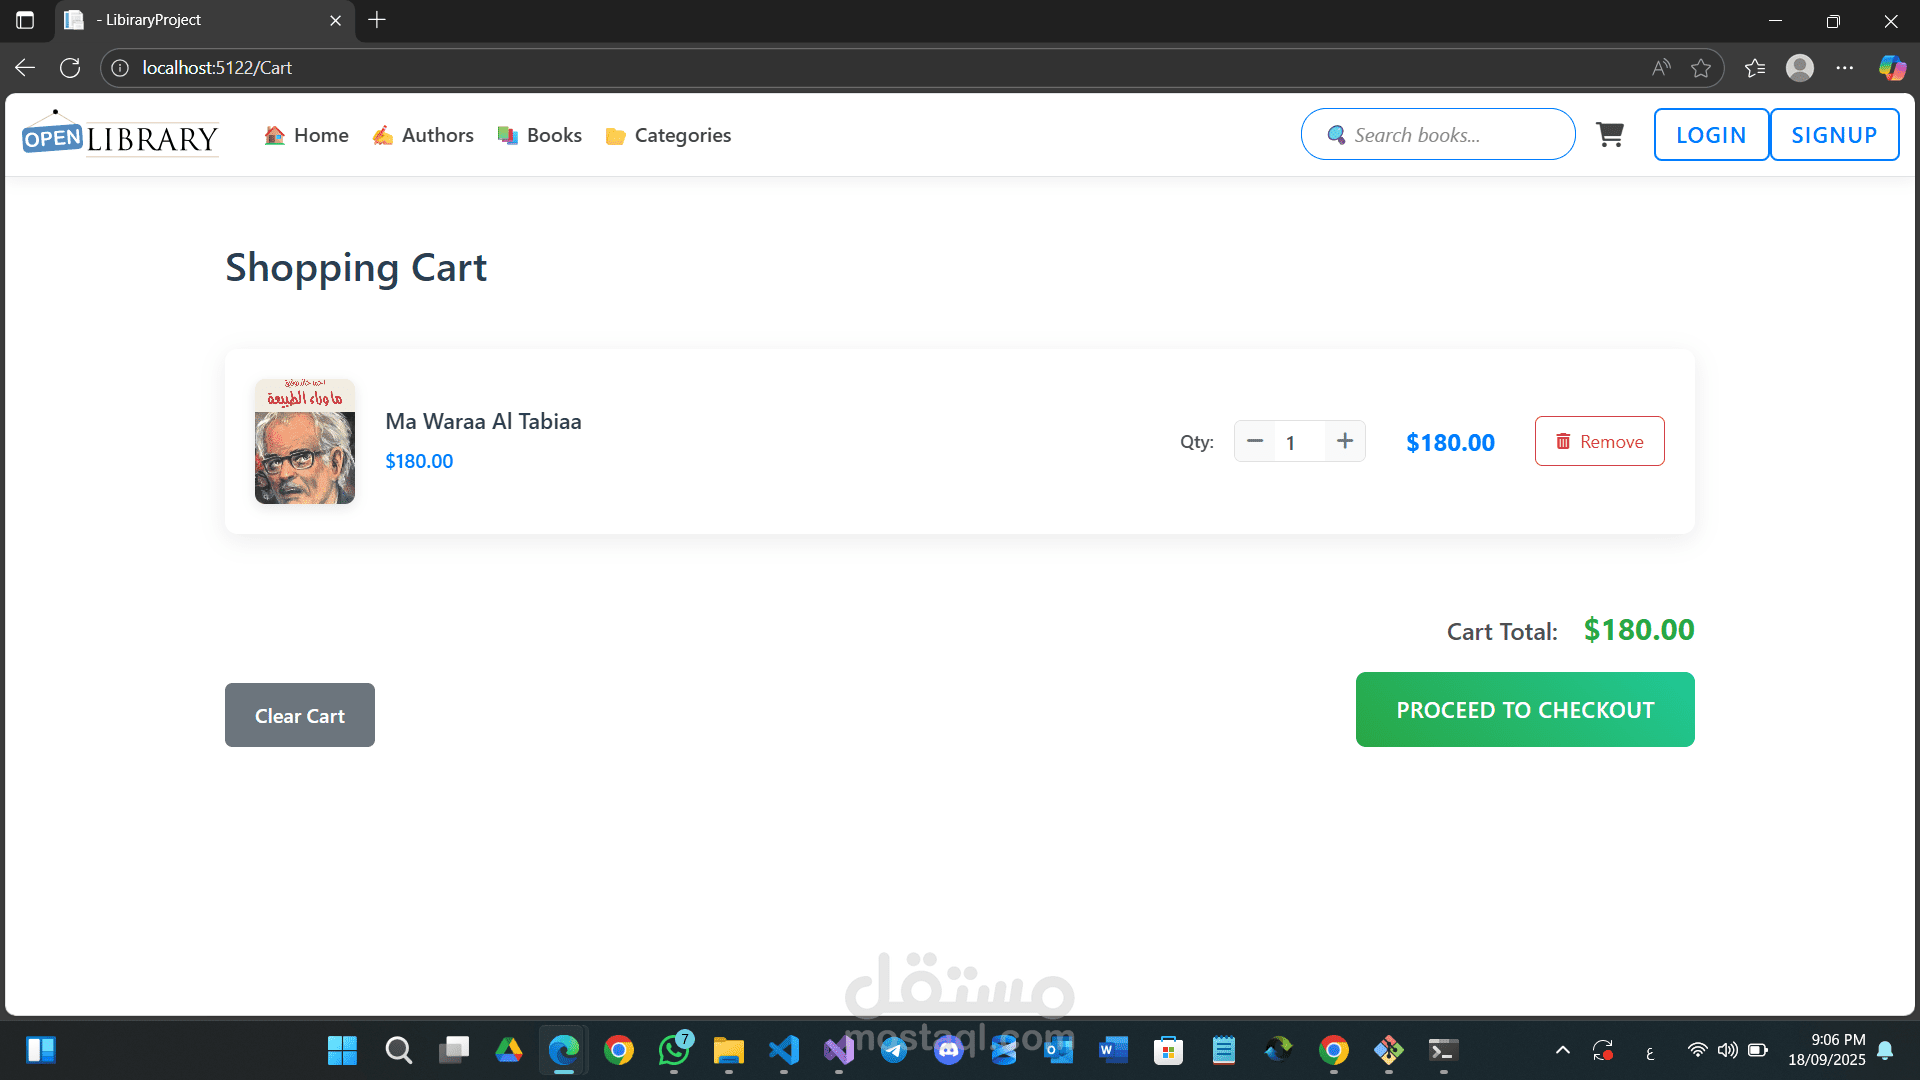This screenshot has height=1080, width=1920.
Task: Click the browser back arrow
Action: [x=25, y=67]
